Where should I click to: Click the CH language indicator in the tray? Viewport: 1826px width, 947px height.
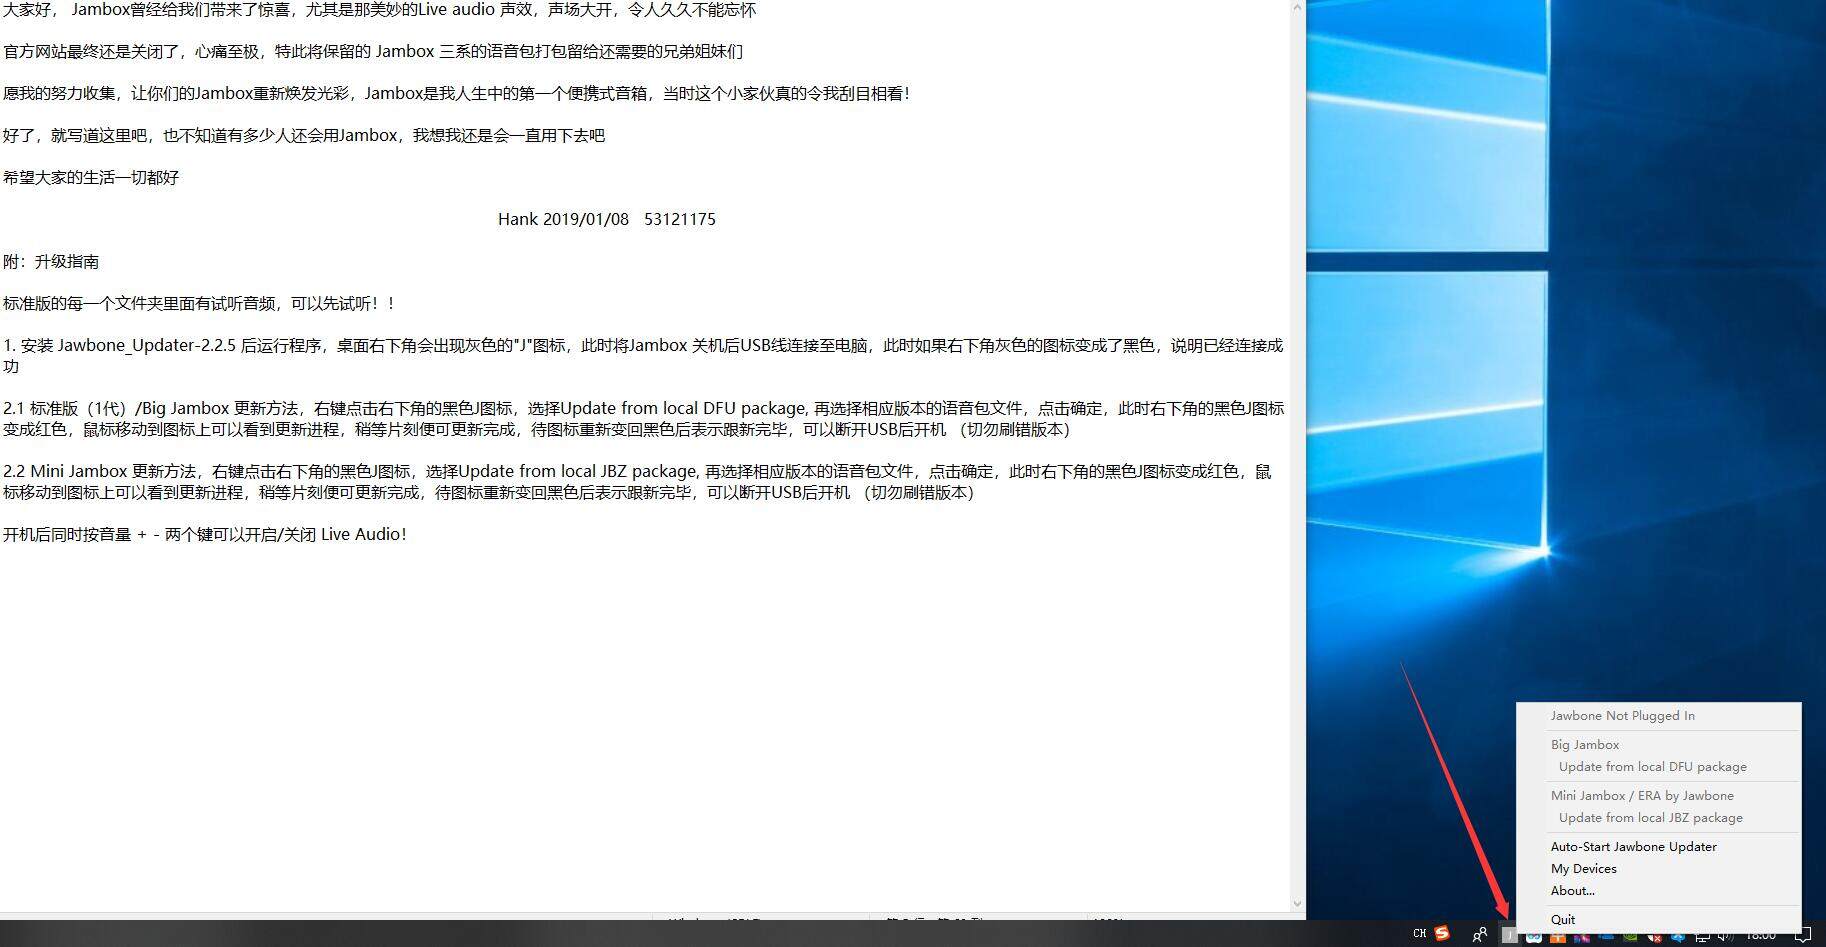pos(1419,934)
